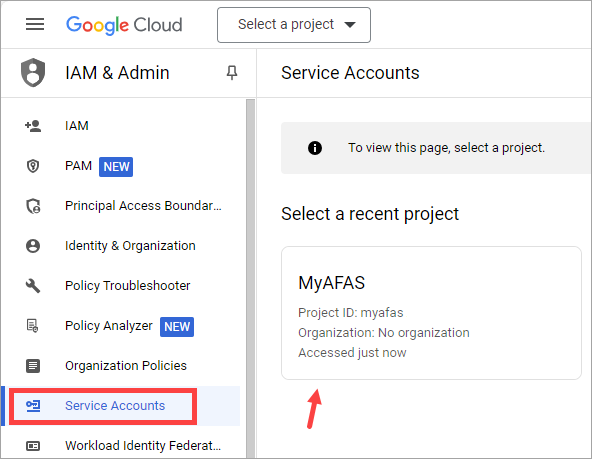The width and height of the screenshot is (592, 459).
Task: Click the IAM add-person icon
Action: click(x=33, y=126)
